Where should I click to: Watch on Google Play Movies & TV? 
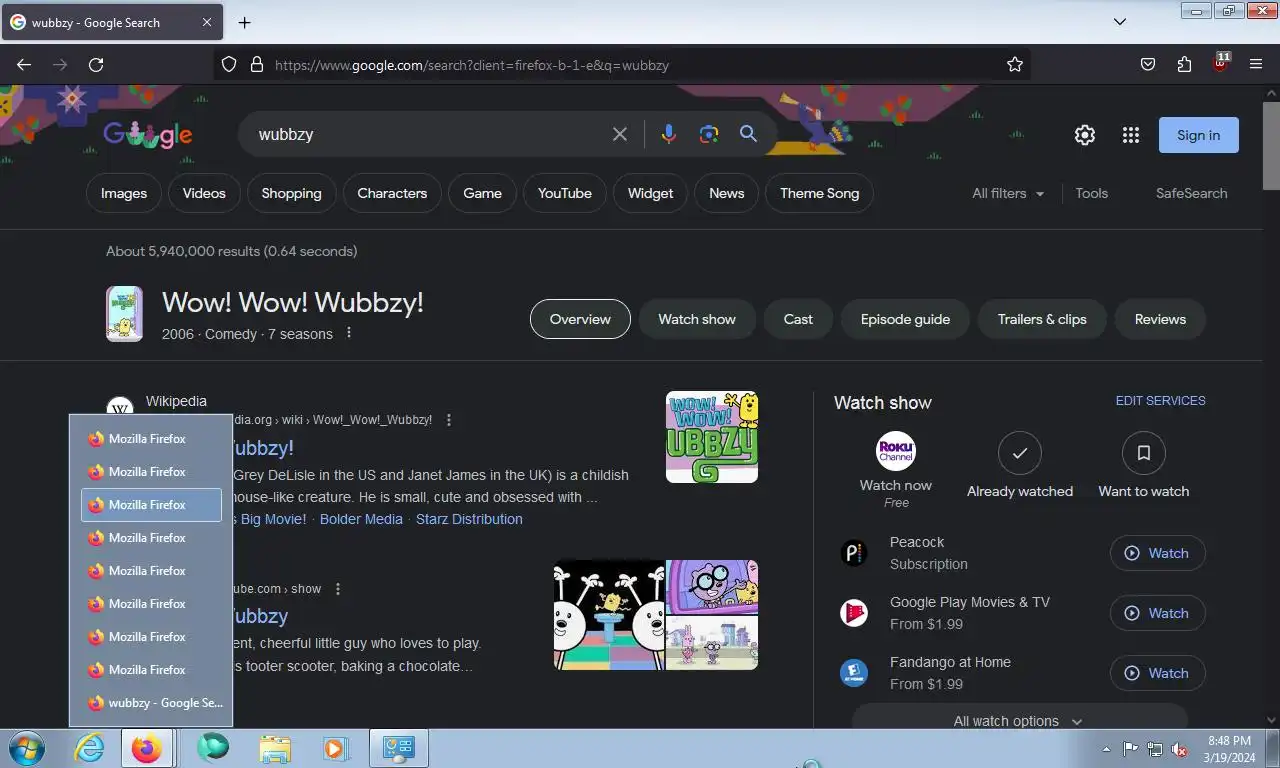coord(1157,613)
